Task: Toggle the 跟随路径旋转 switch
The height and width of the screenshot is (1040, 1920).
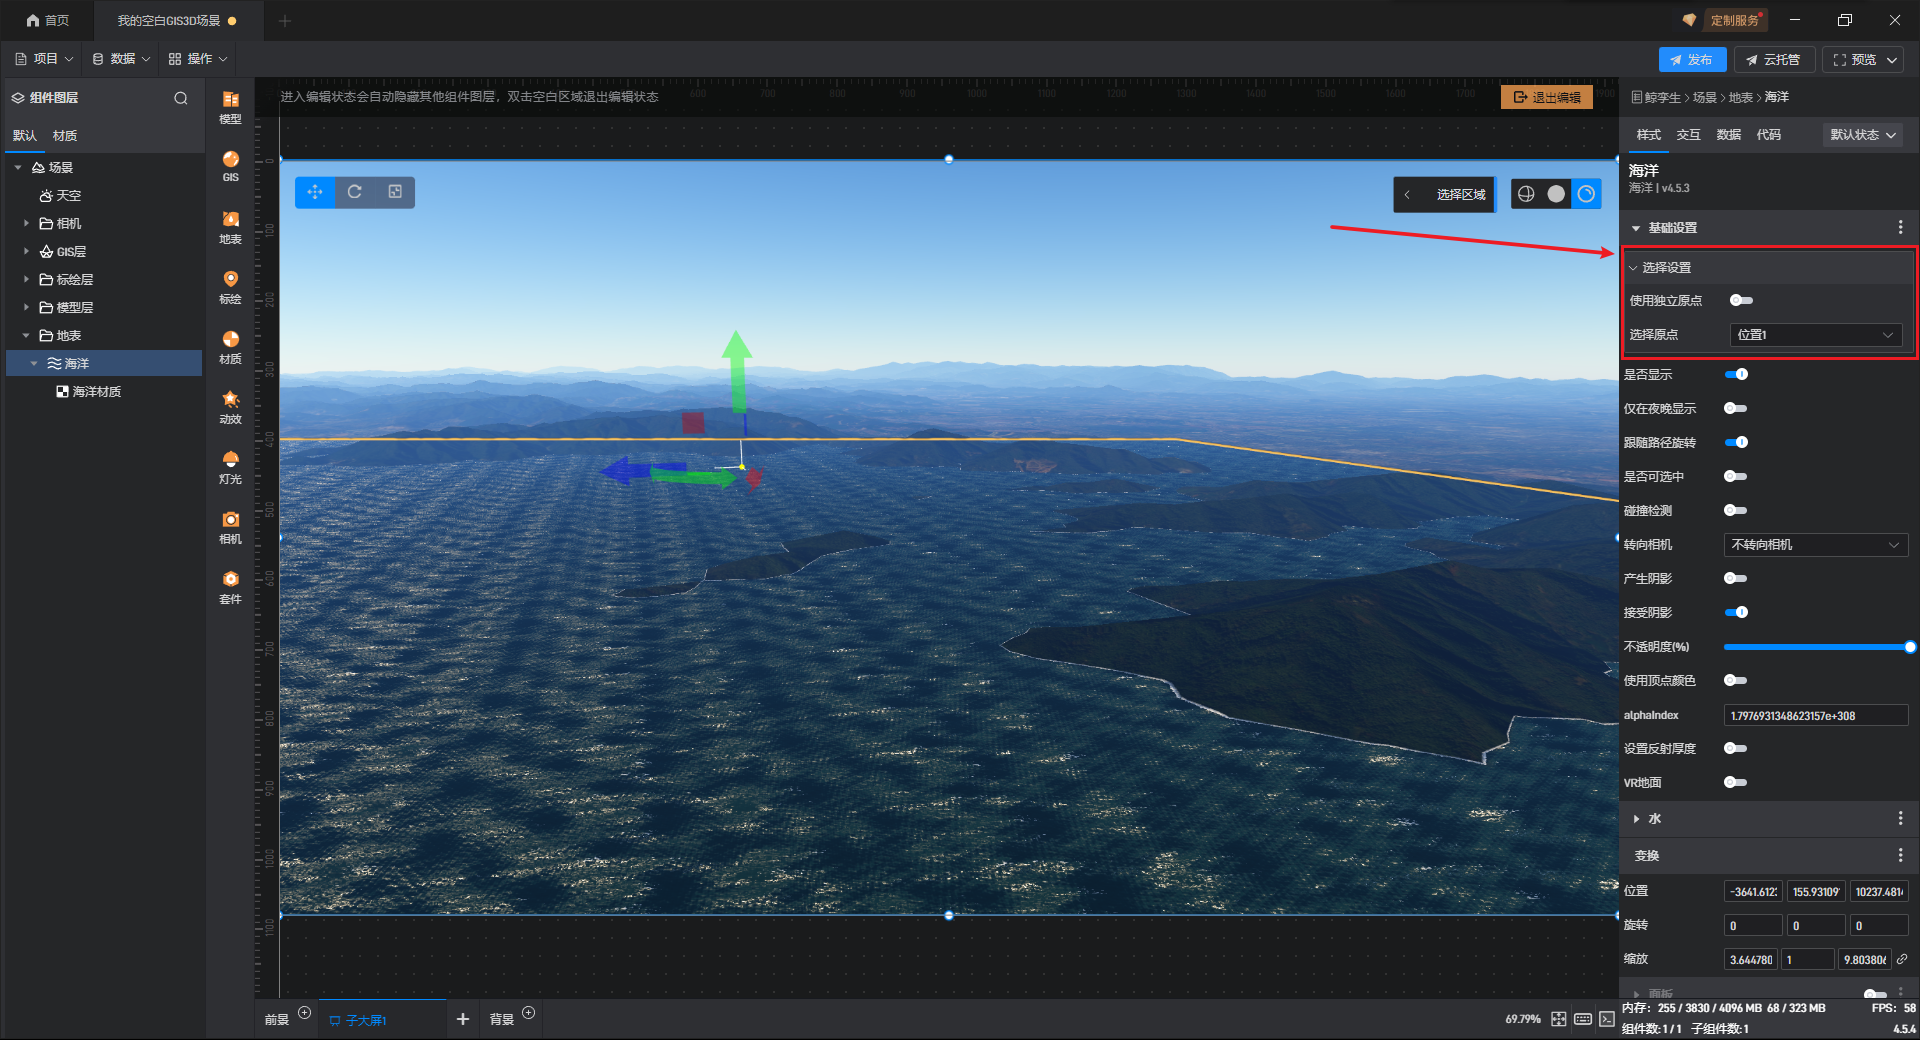Action: coord(1737,442)
